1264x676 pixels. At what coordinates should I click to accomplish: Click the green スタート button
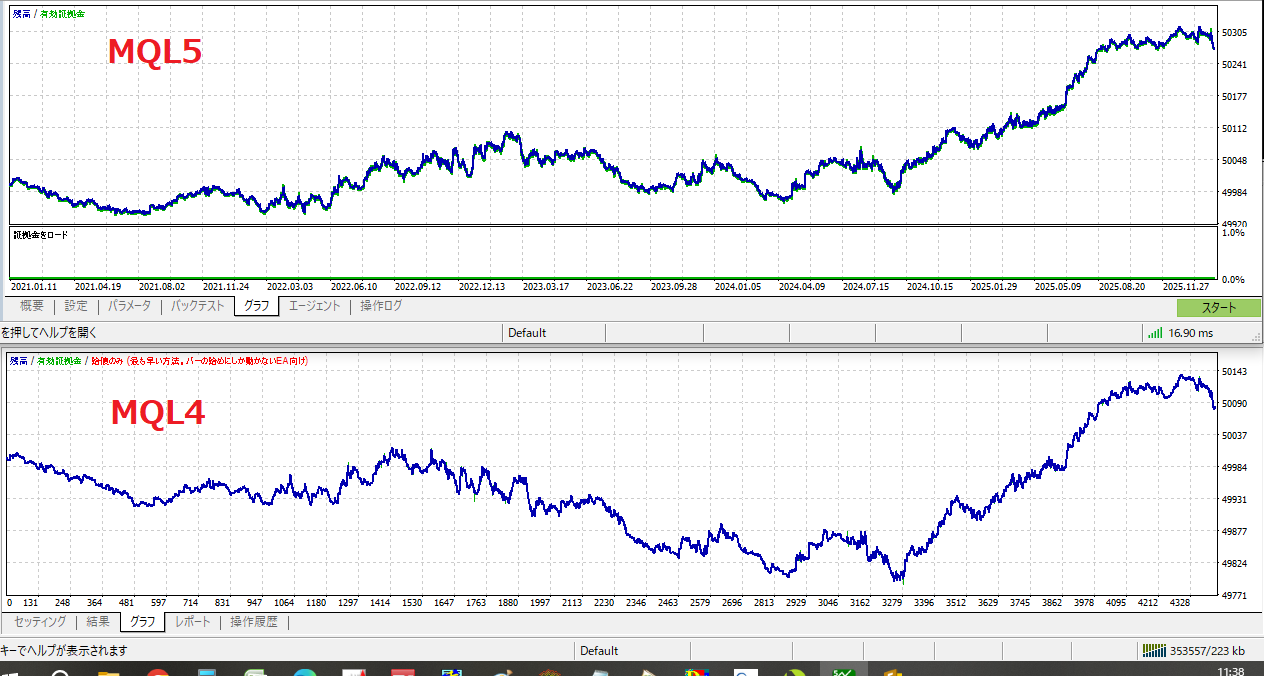[x=1218, y=308]
